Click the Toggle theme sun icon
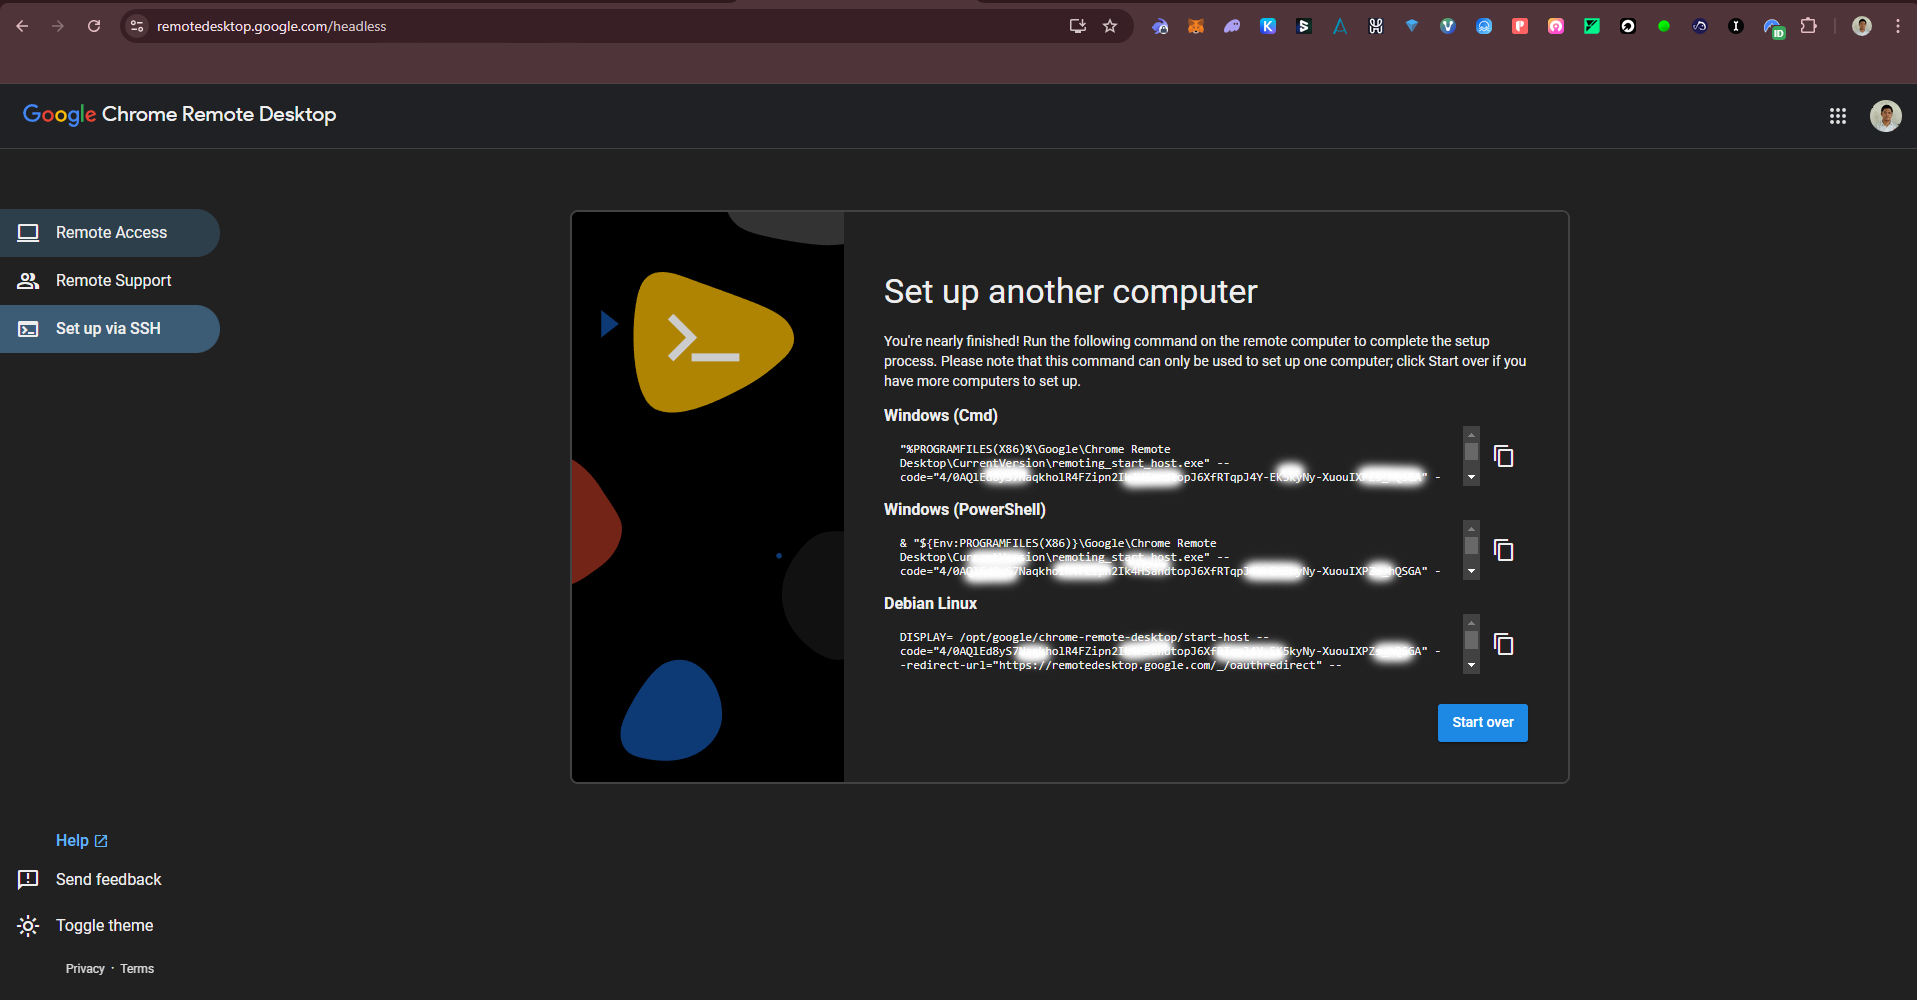Viewport: 1917px width, 1000px height. tap(28, 926)
